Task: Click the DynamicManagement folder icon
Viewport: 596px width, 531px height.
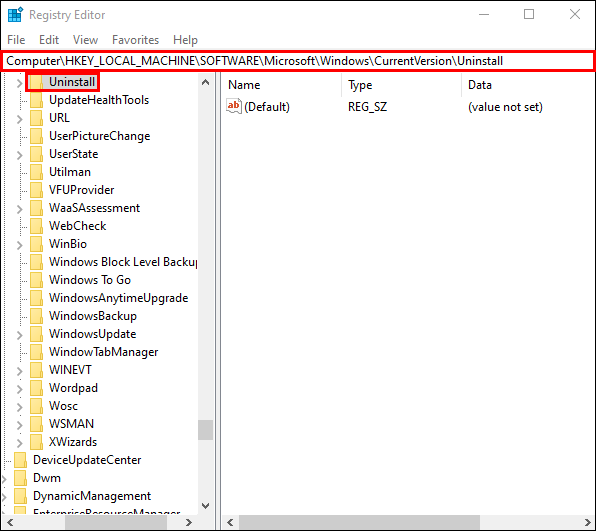Action: pos(21,496)
